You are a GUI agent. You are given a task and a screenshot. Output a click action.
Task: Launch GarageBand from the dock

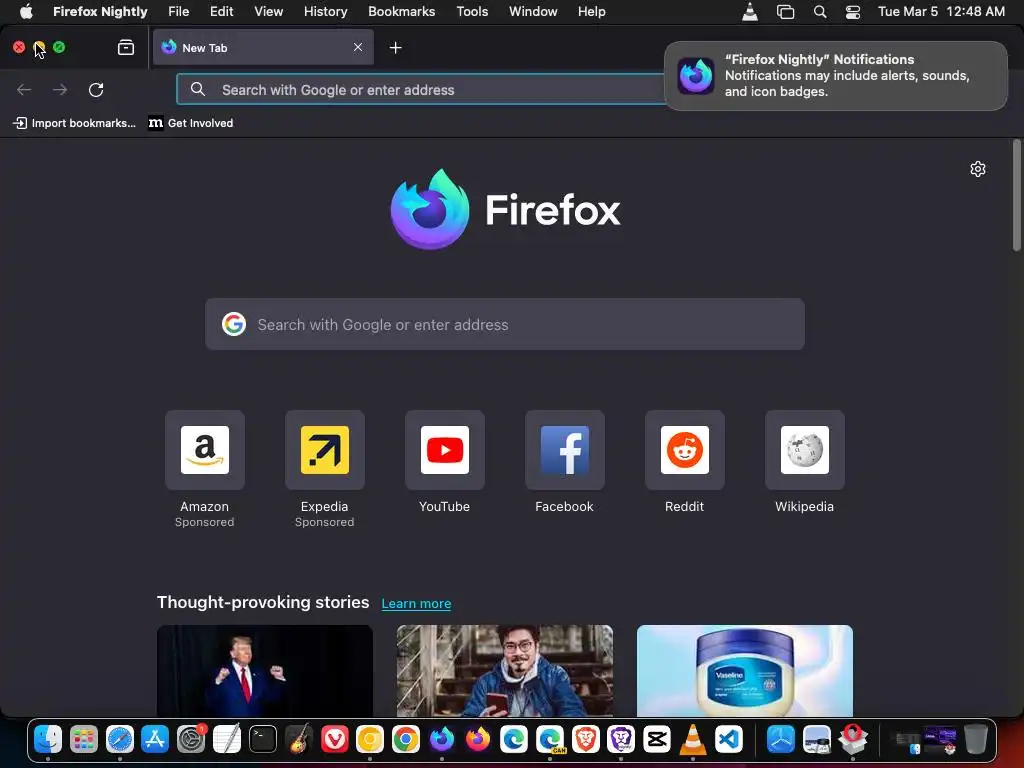pos(298,739)
